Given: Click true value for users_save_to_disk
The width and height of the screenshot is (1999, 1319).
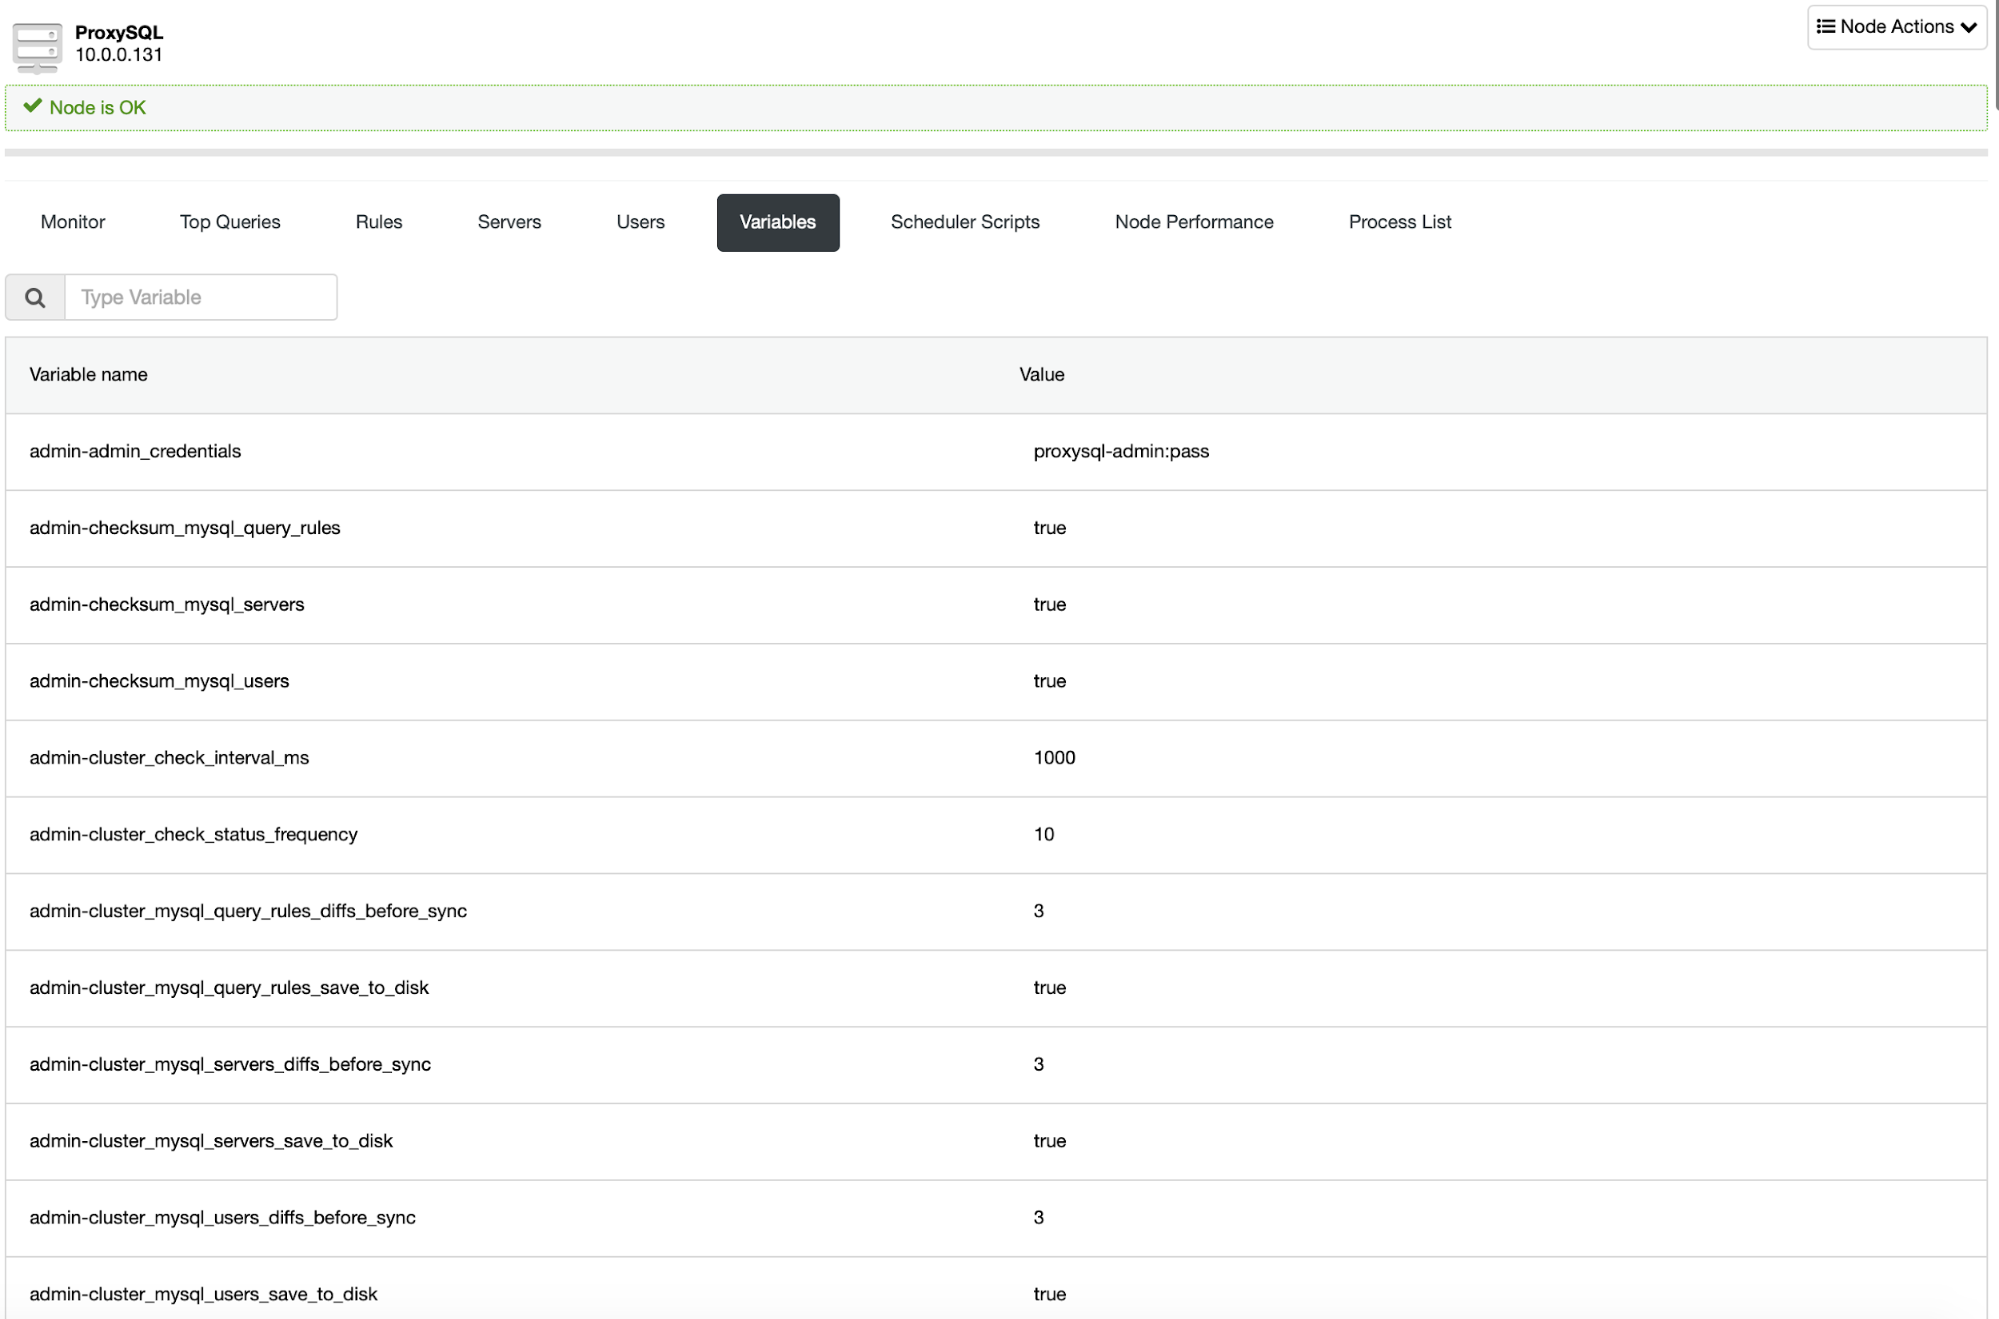Looking at the screenshot, I should coord(1050,1295).
